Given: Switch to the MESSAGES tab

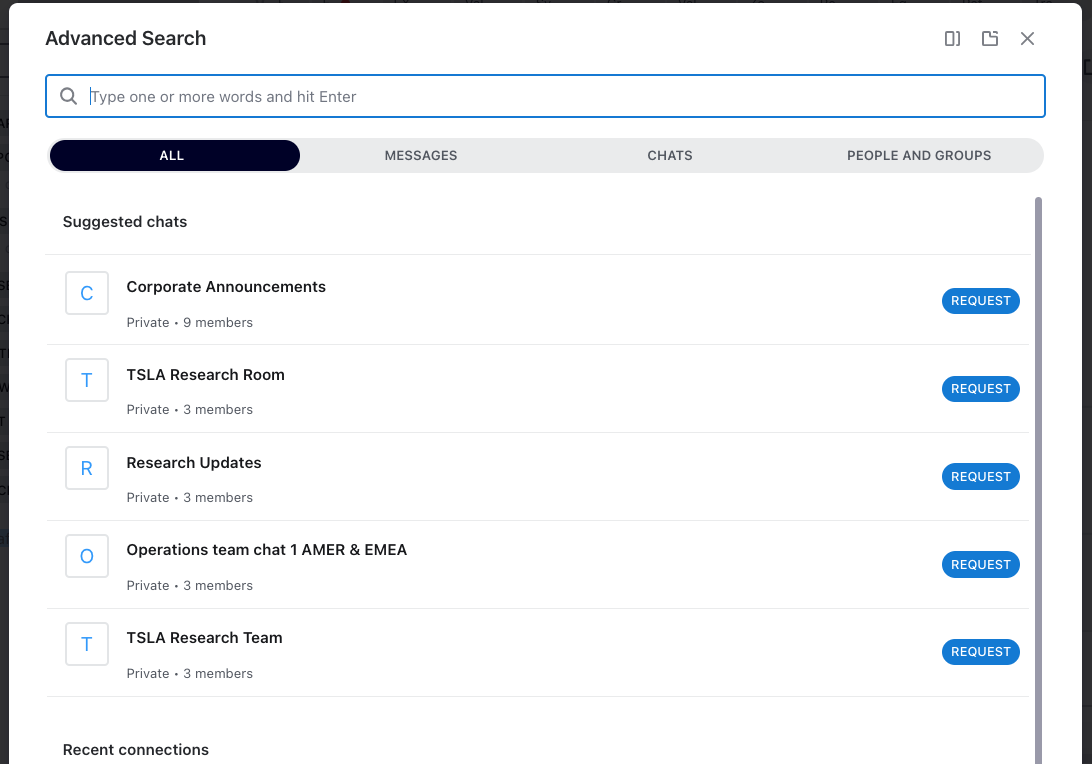Looking at the screenshot, I should pos(421,155).
